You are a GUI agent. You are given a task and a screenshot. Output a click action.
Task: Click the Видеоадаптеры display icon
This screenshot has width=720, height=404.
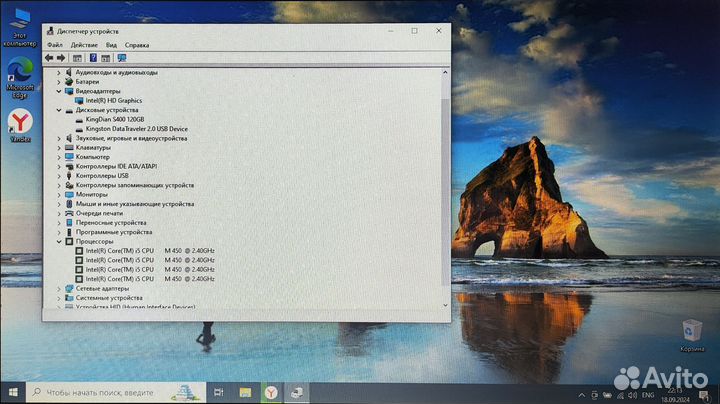(69, 91)
